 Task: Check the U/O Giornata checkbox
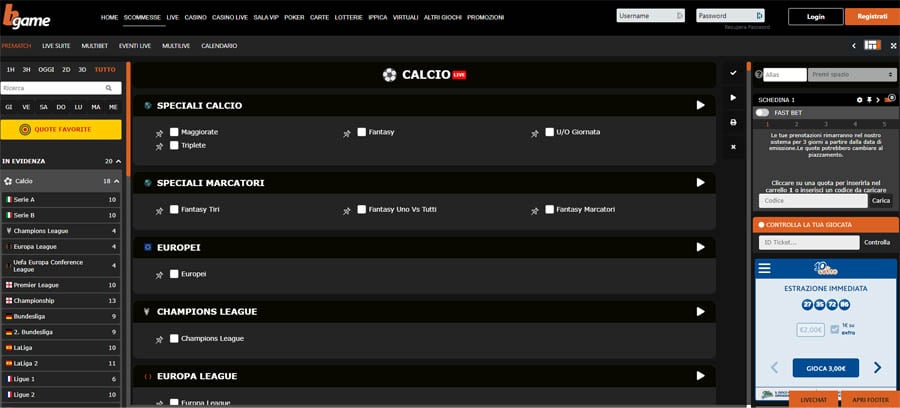tap(549, 131)
